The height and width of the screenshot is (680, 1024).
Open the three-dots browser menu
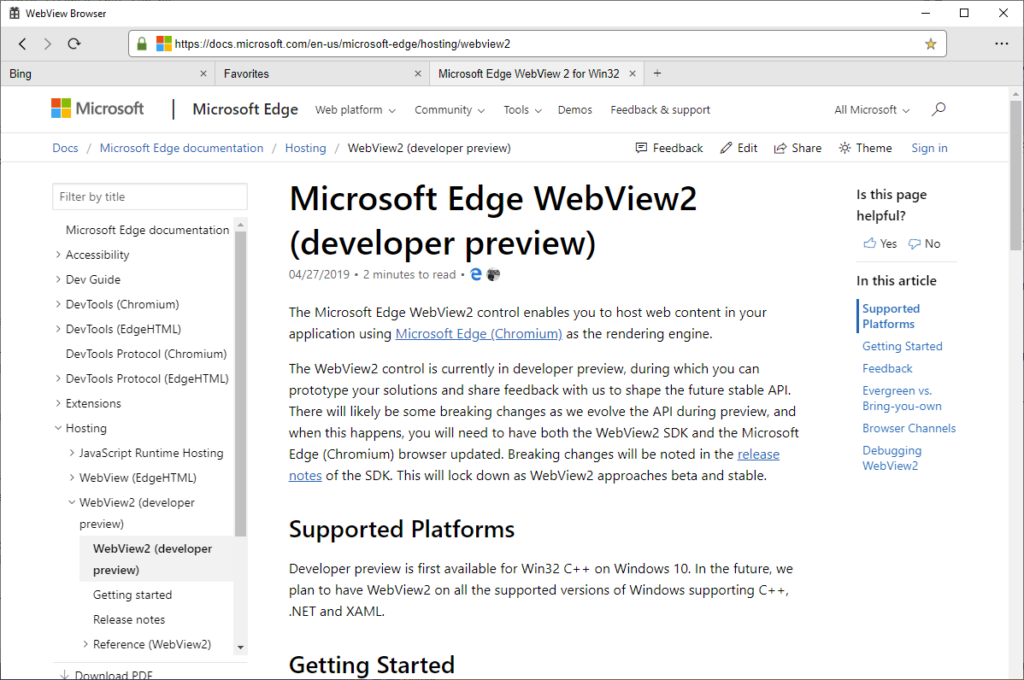(1001, 44)
